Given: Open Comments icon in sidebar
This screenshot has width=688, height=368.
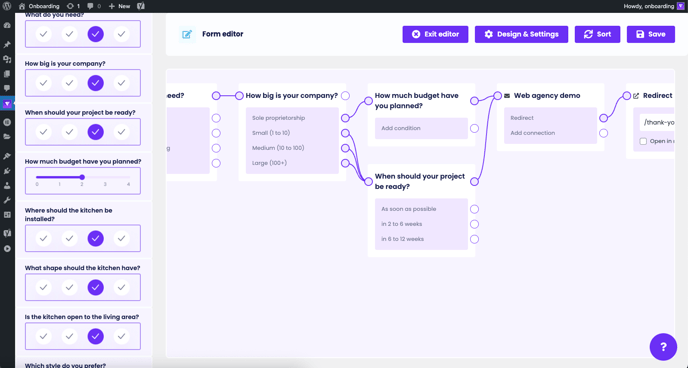Looking at the screenshot, I should click(x=7, y=88).
